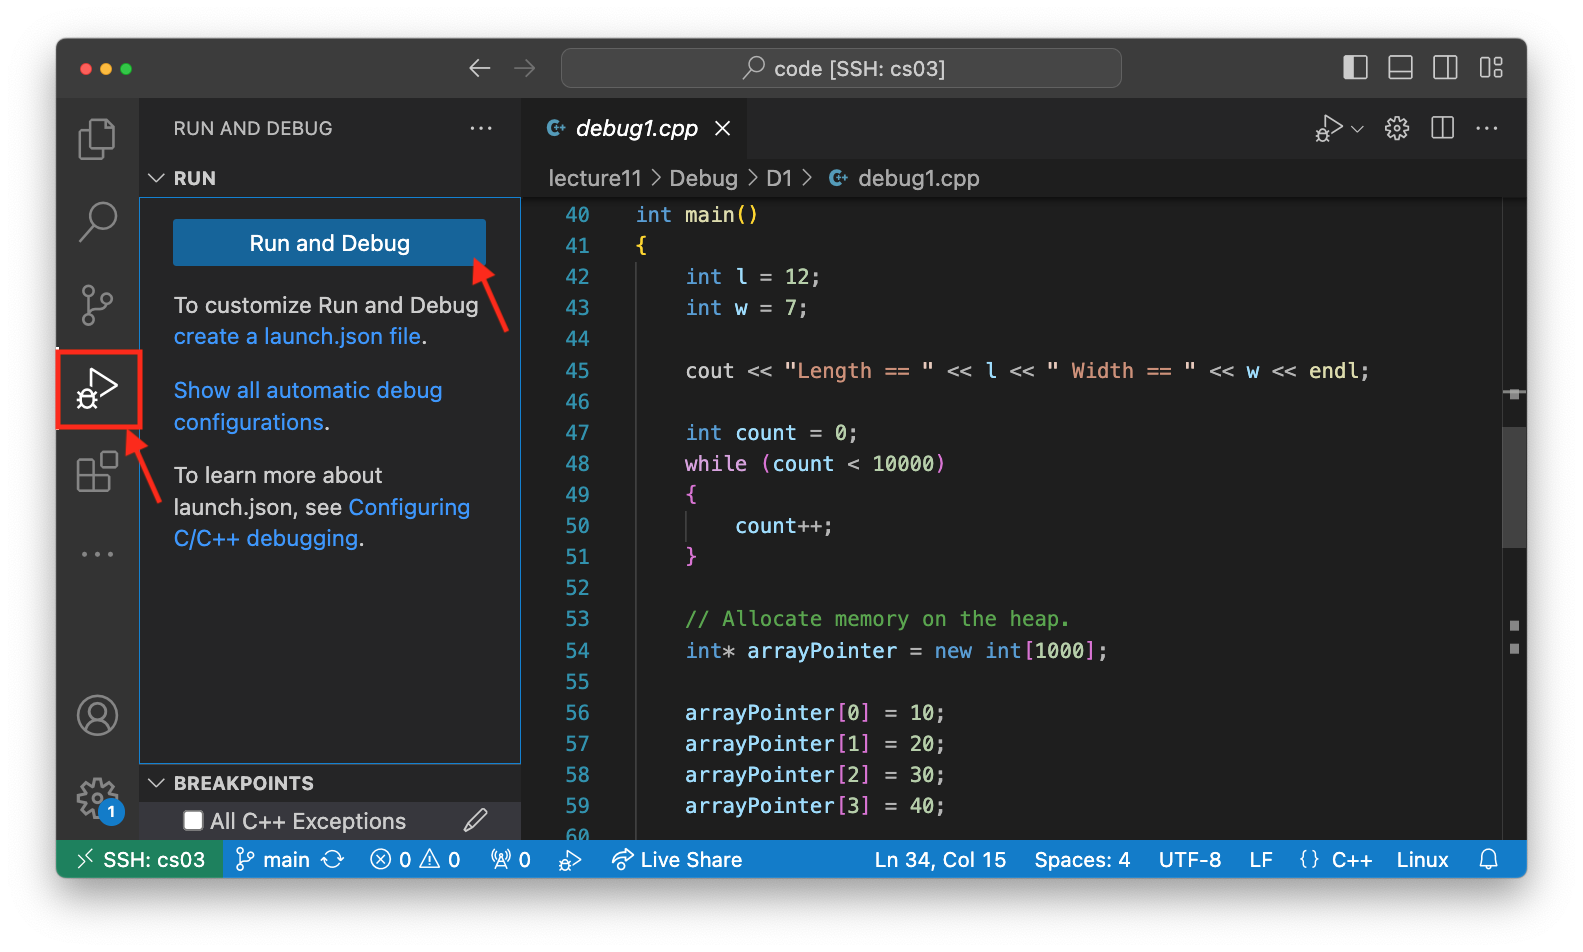Show additional activity bar views ellipsis
The width and height of the screenshot is (1583, 952).
pyautogui.click(x=97, y=554)
